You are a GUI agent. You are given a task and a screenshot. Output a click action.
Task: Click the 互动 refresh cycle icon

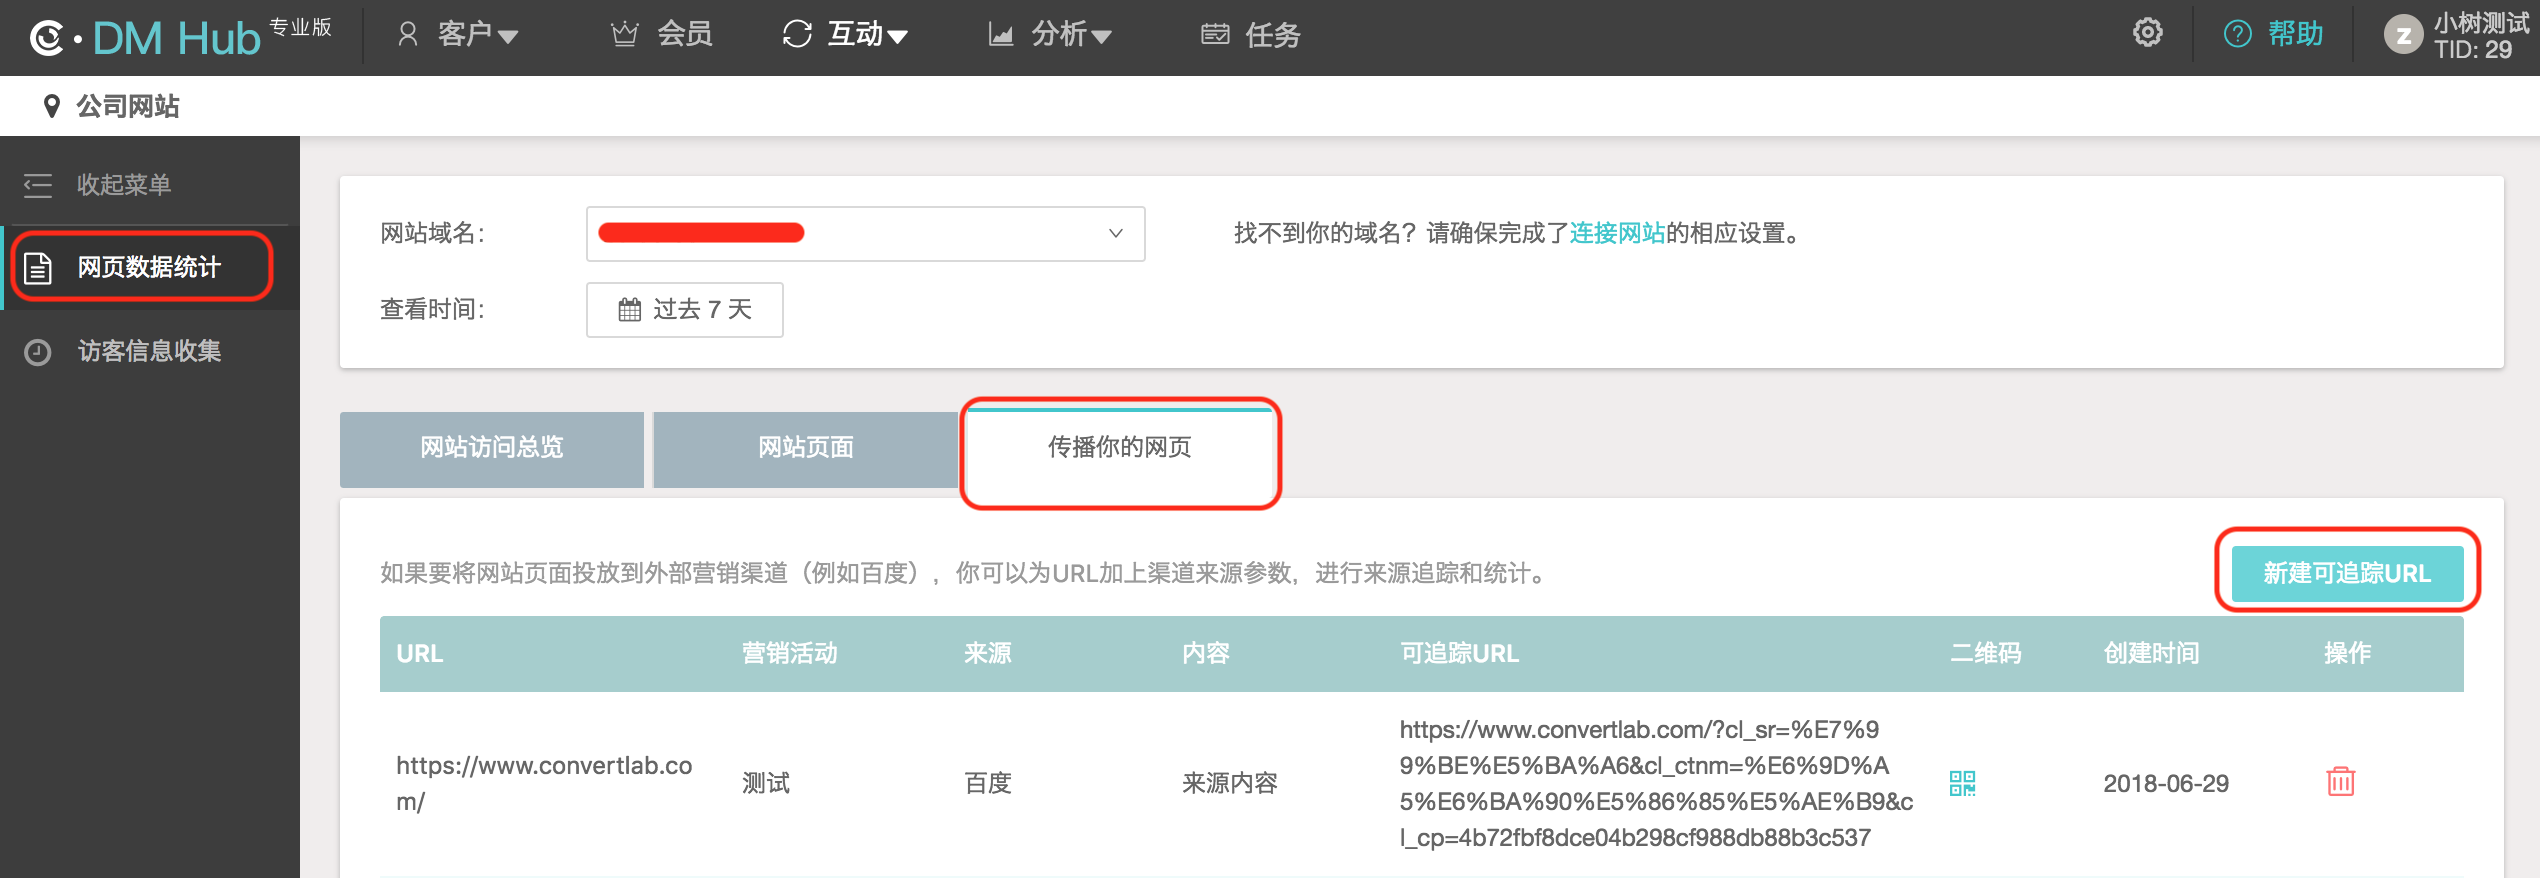tap(797, 35)
